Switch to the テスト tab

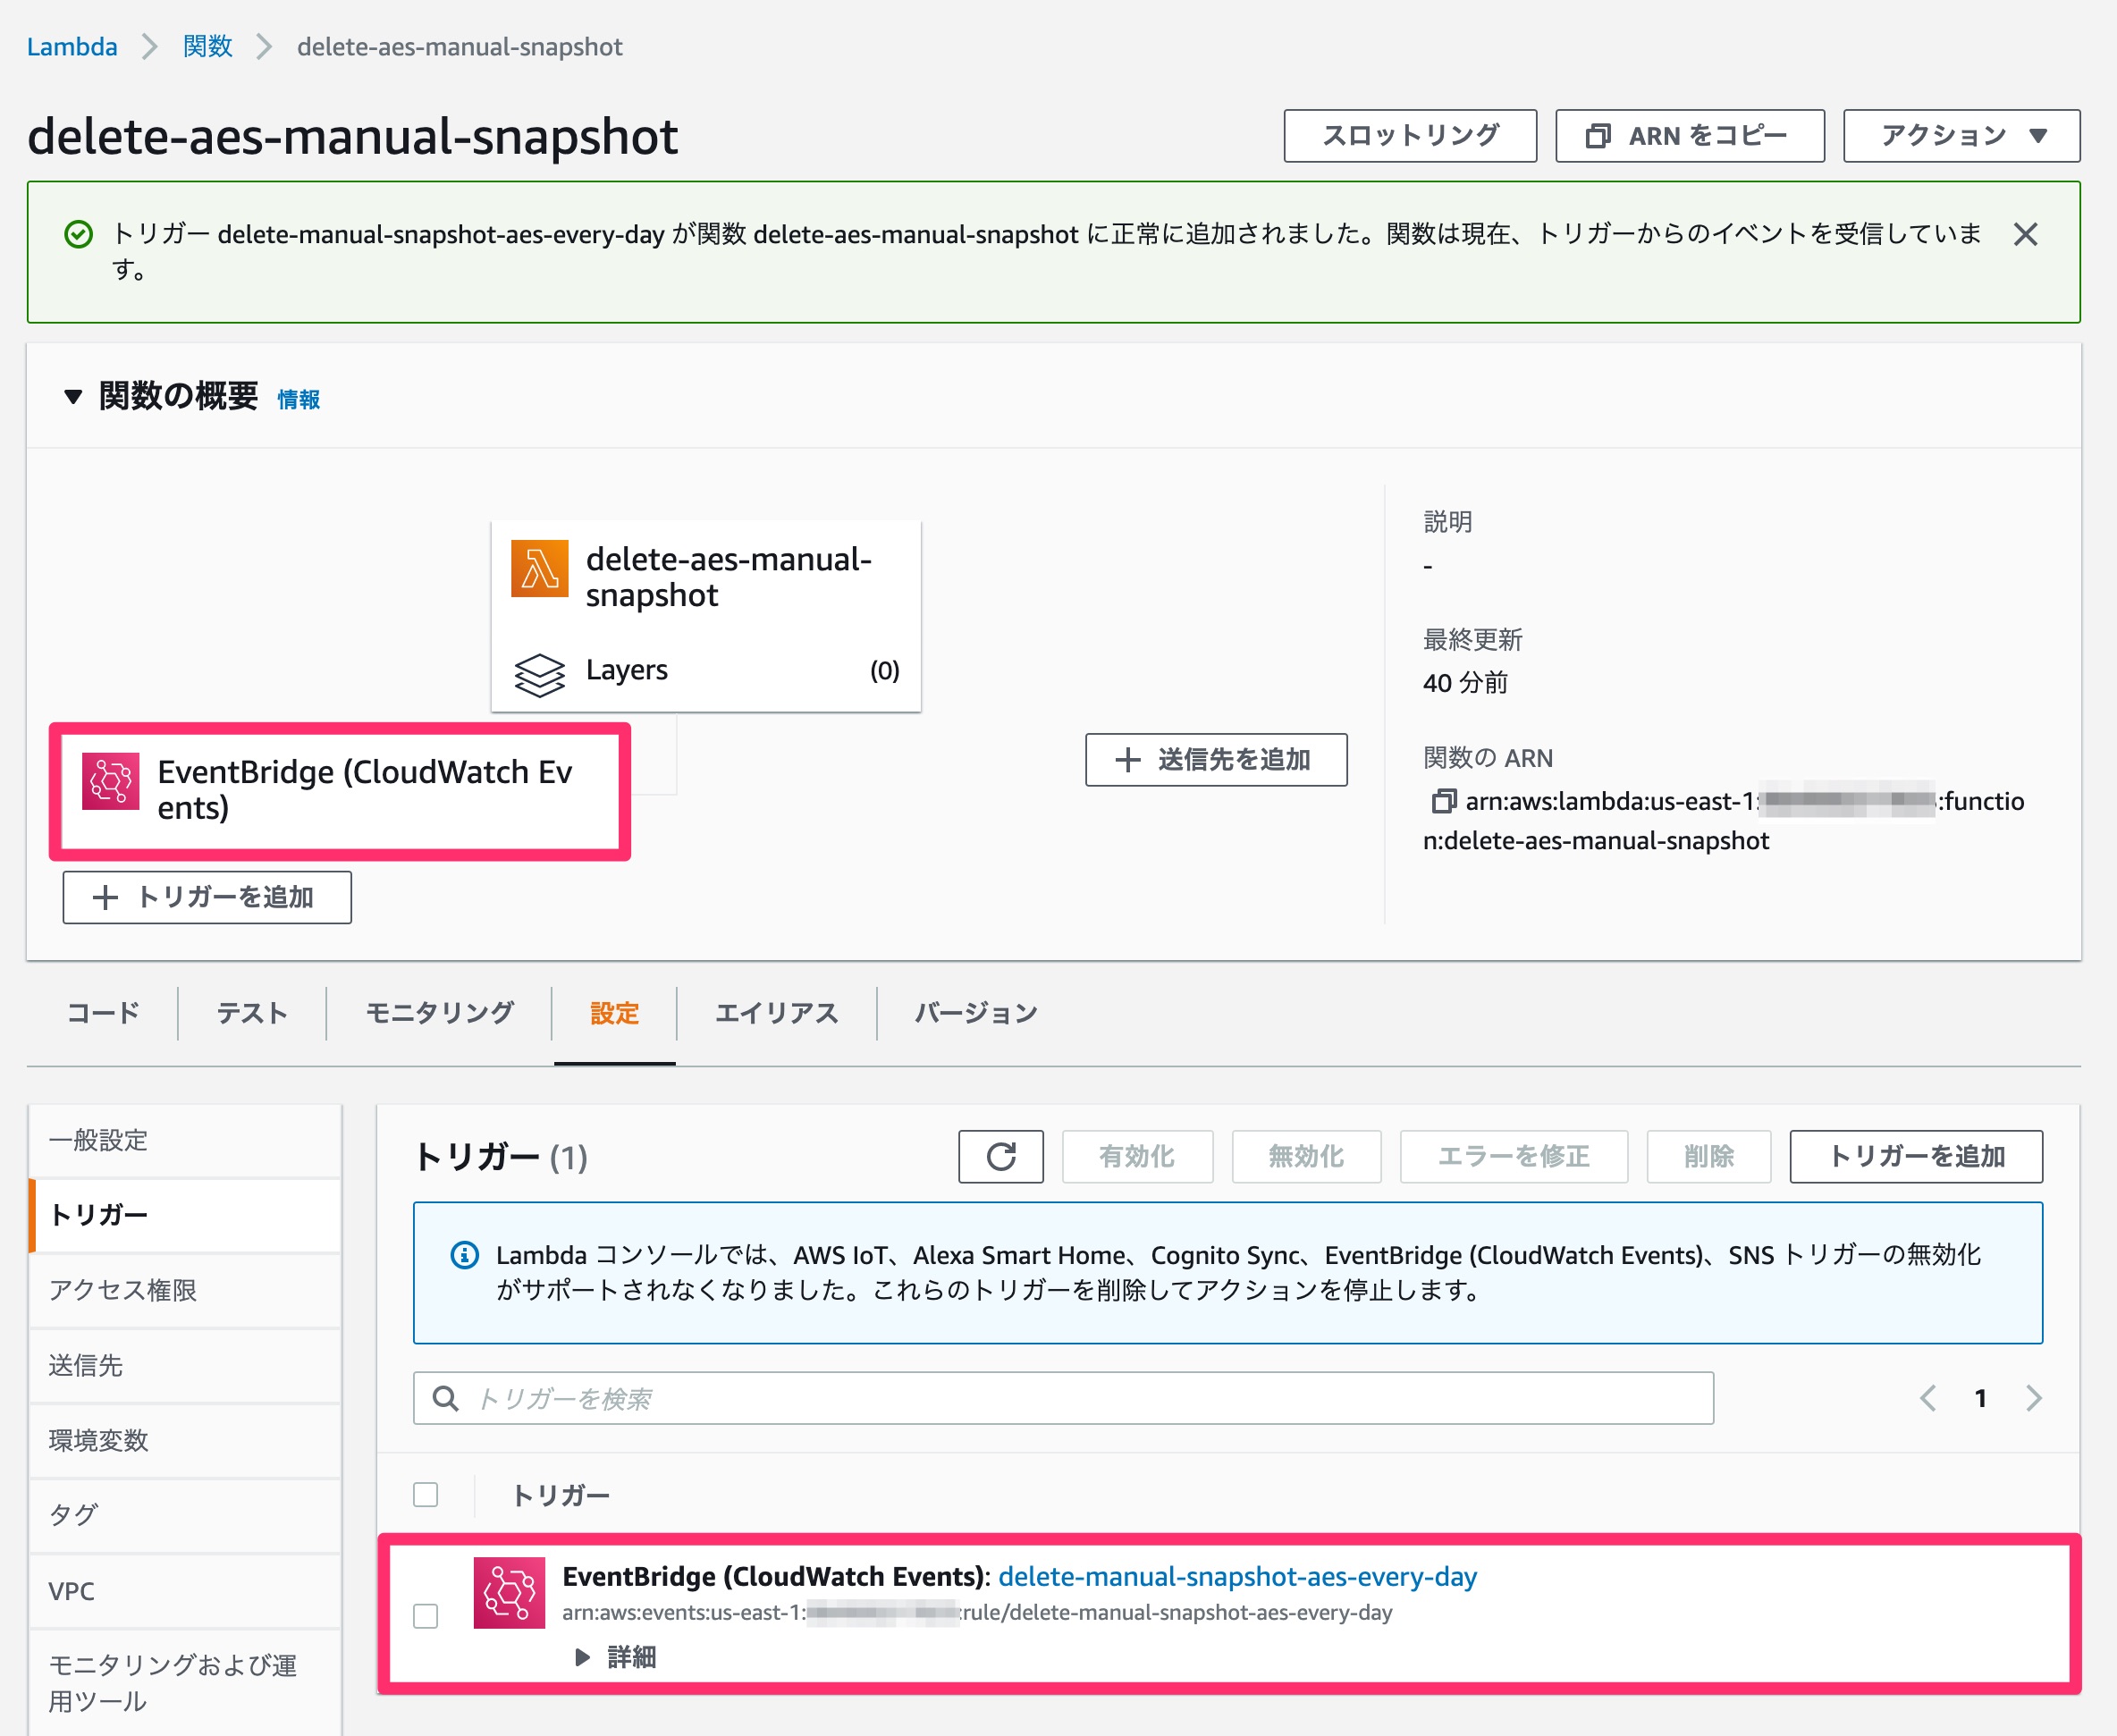pos(252,1013)
